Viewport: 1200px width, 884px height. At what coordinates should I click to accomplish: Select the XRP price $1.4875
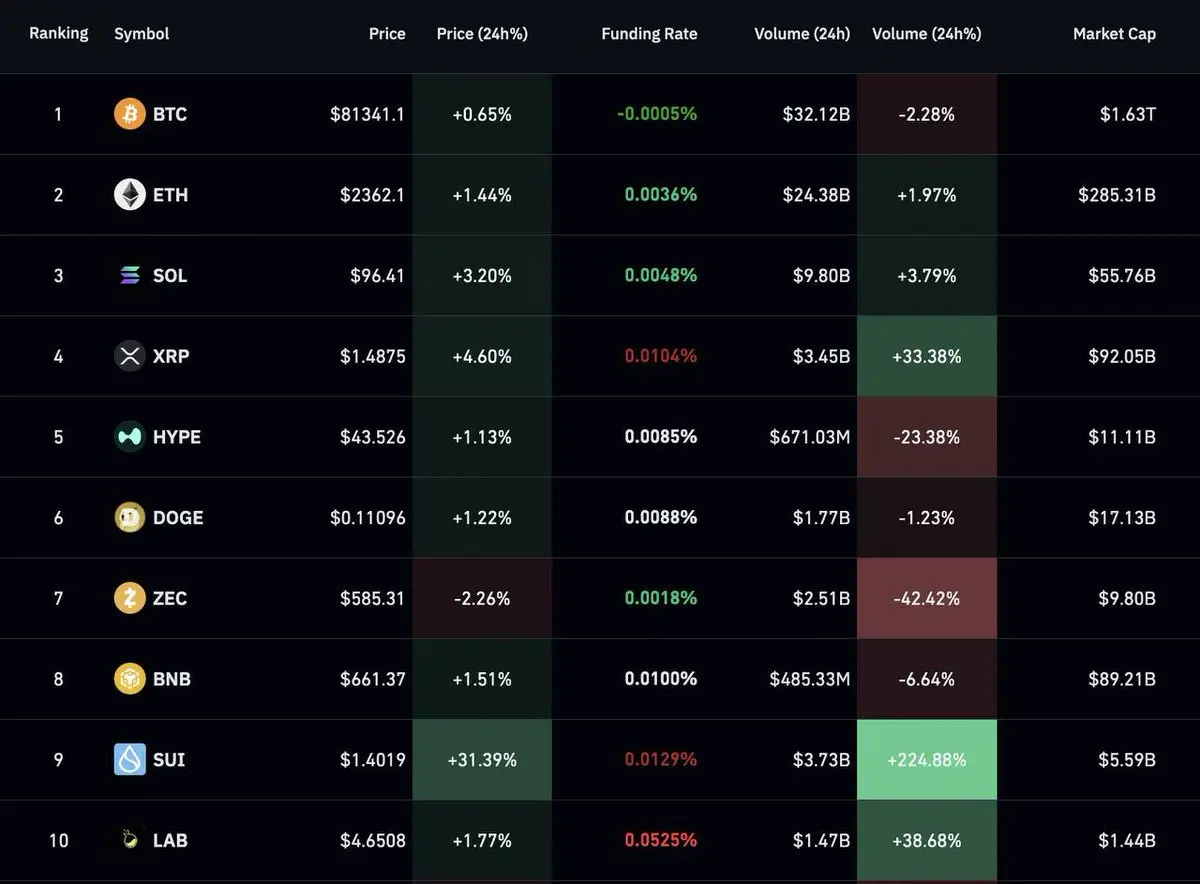[x=373, y=356]
